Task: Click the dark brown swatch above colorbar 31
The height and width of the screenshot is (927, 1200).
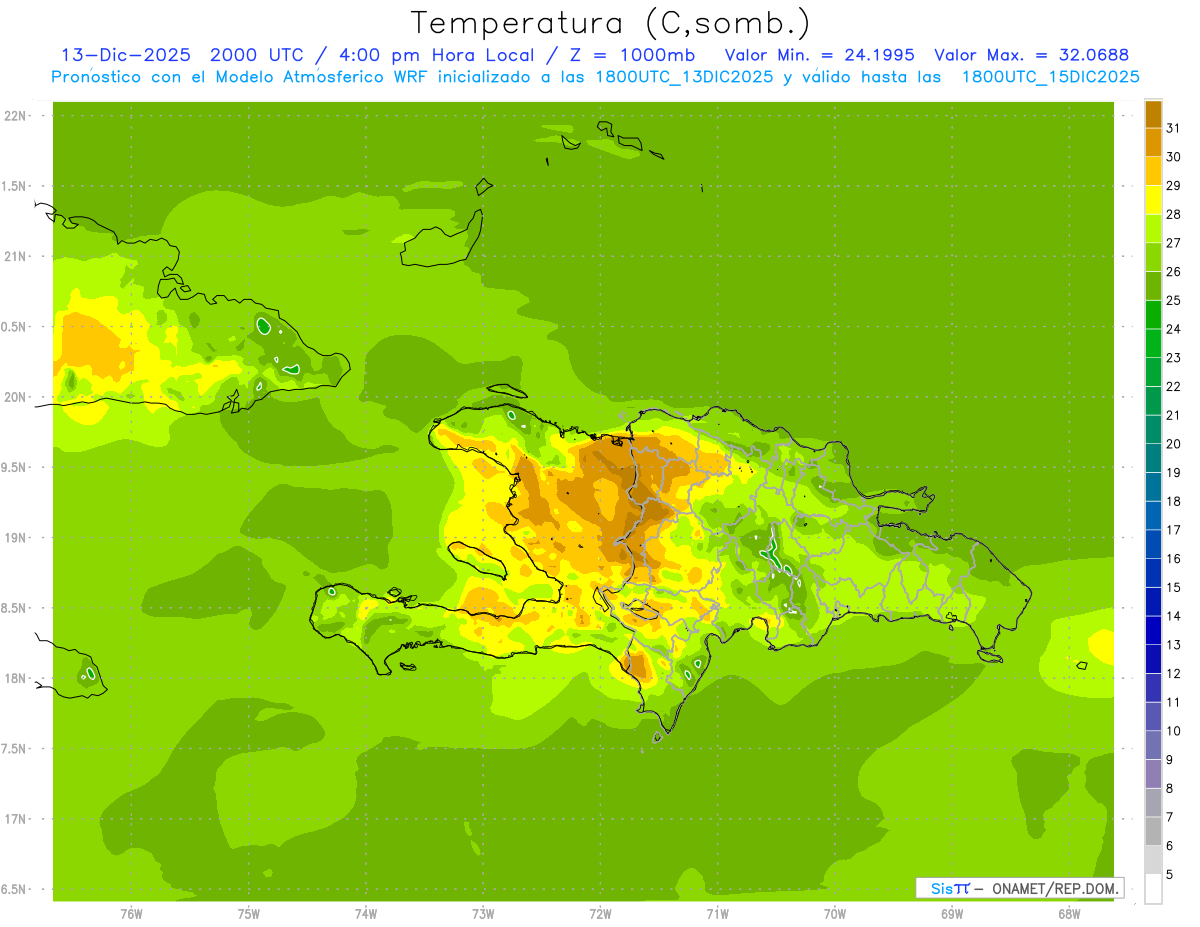Action: [x=1154, y=114]
